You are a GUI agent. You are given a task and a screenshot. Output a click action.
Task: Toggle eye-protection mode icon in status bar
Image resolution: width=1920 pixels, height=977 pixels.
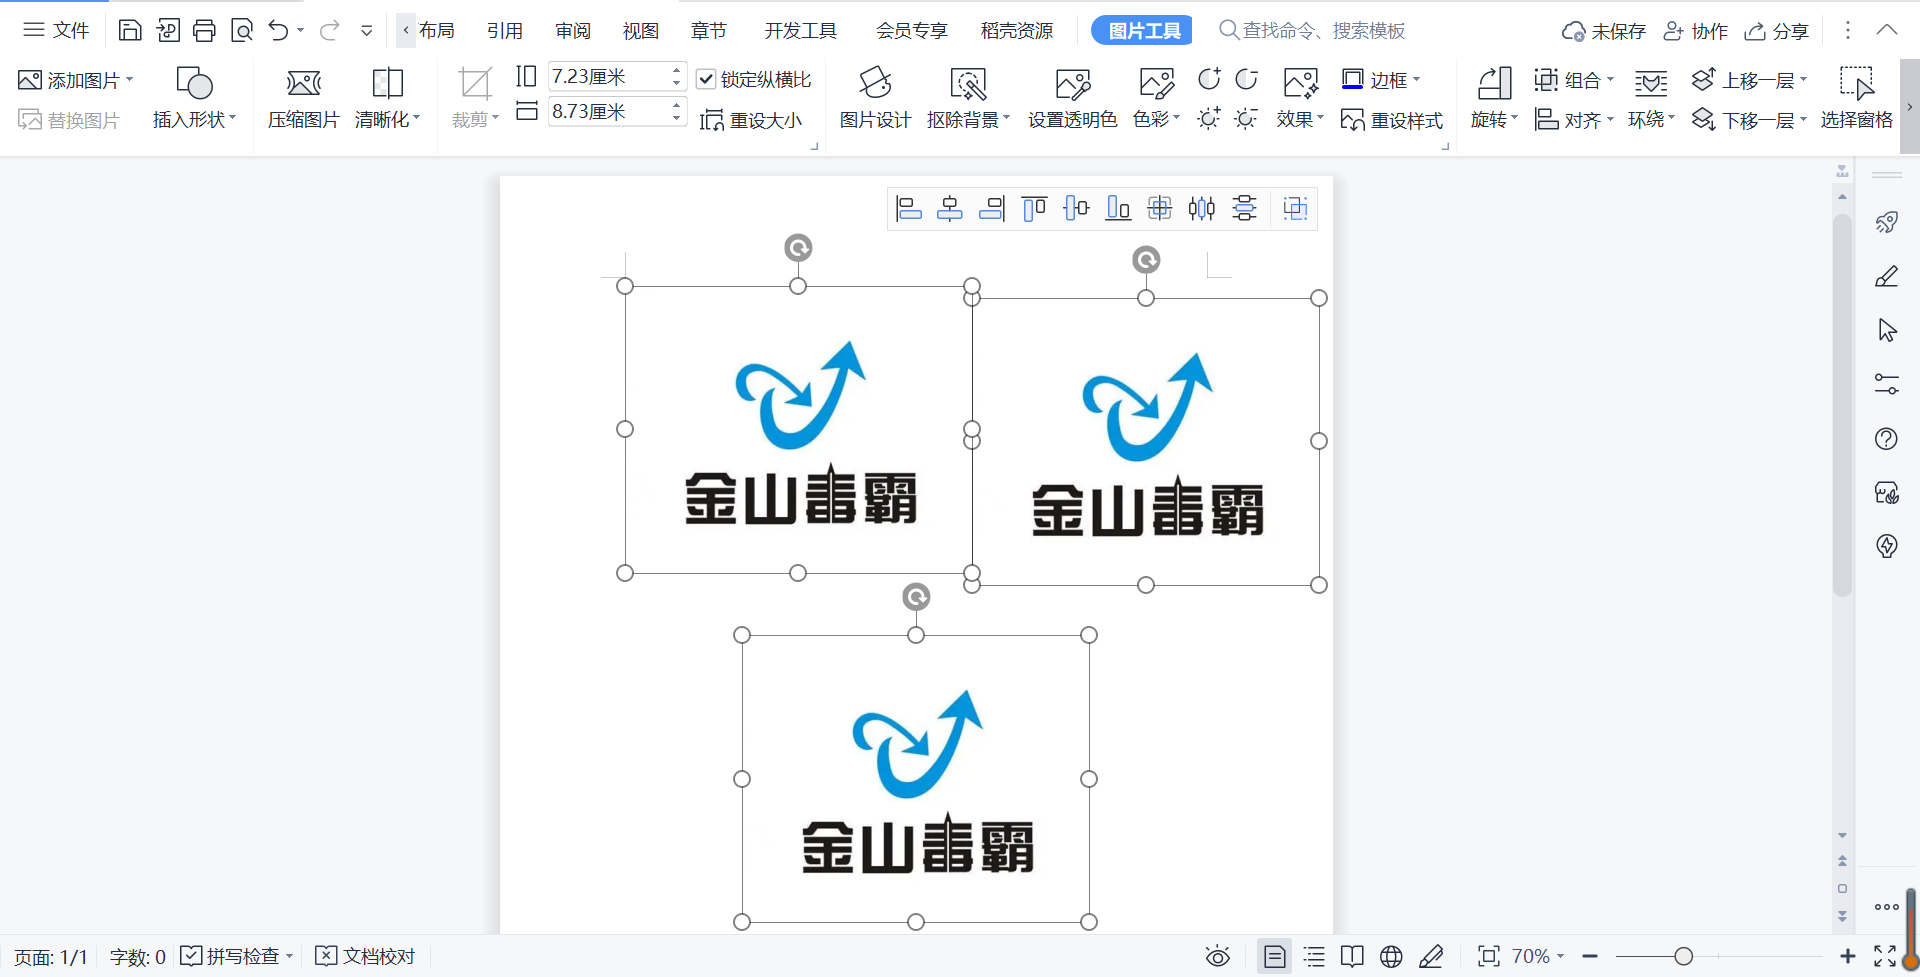pyautogui.click(x=1217, y=957)
